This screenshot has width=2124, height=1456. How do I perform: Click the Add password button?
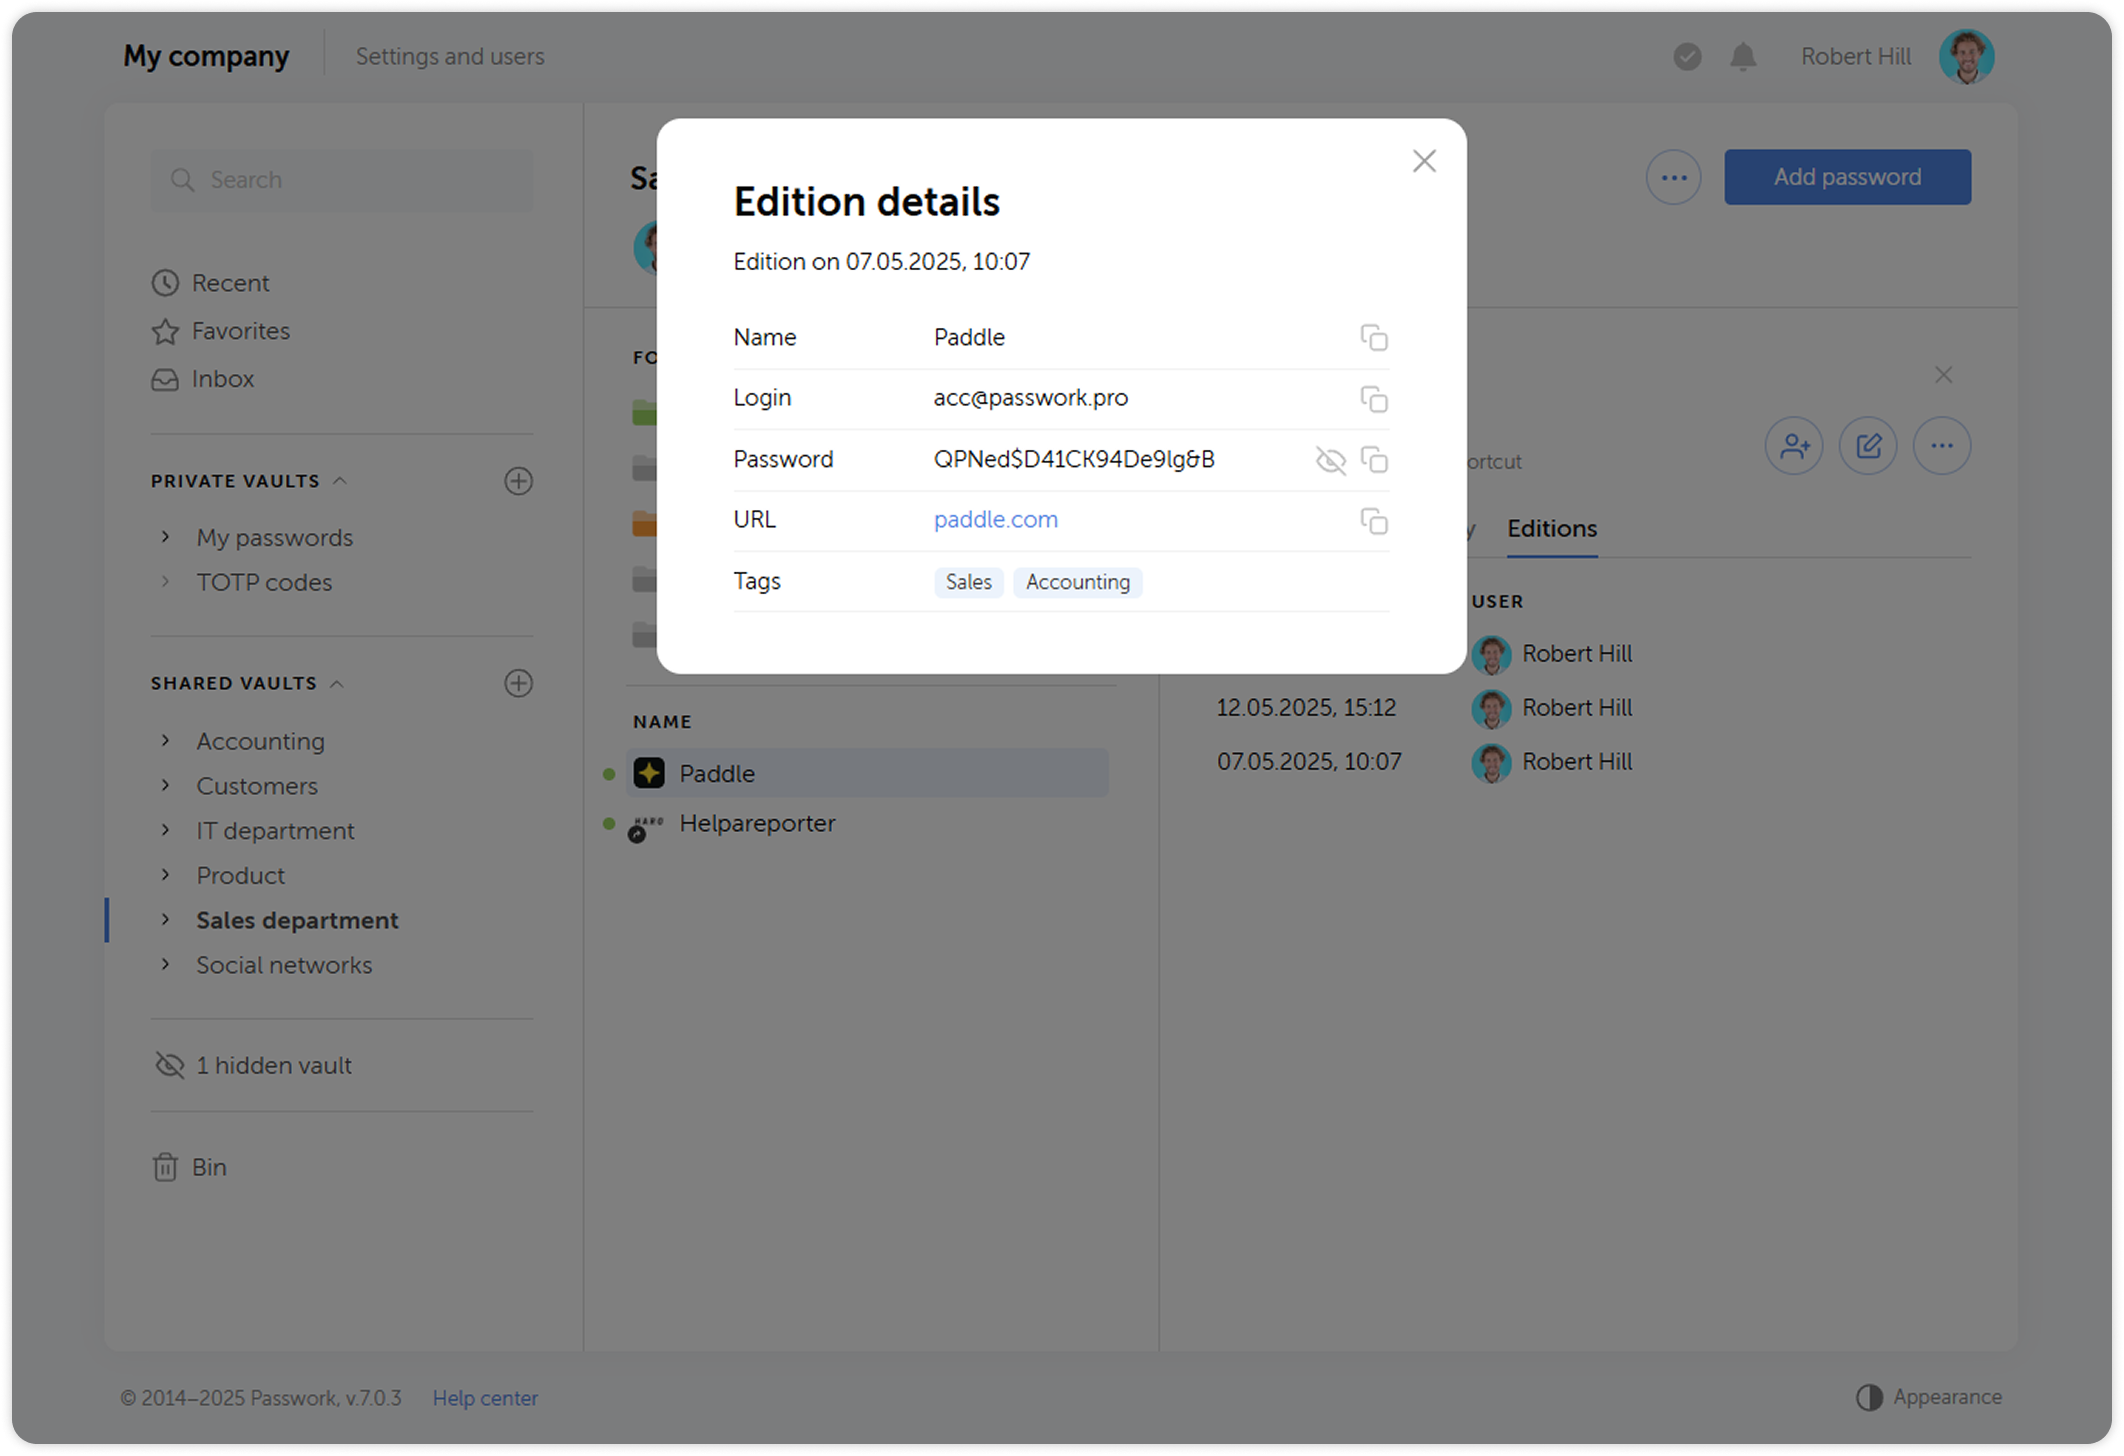[x=1846, y=177]
